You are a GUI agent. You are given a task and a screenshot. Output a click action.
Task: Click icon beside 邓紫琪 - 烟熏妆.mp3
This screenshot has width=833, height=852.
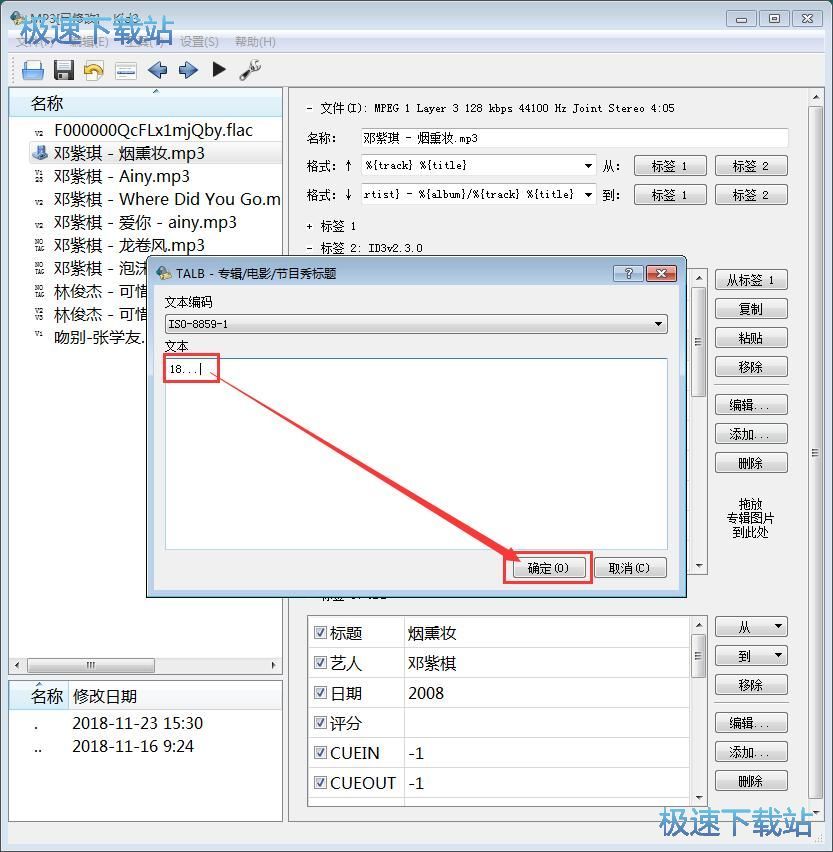(x=40, y=153)
